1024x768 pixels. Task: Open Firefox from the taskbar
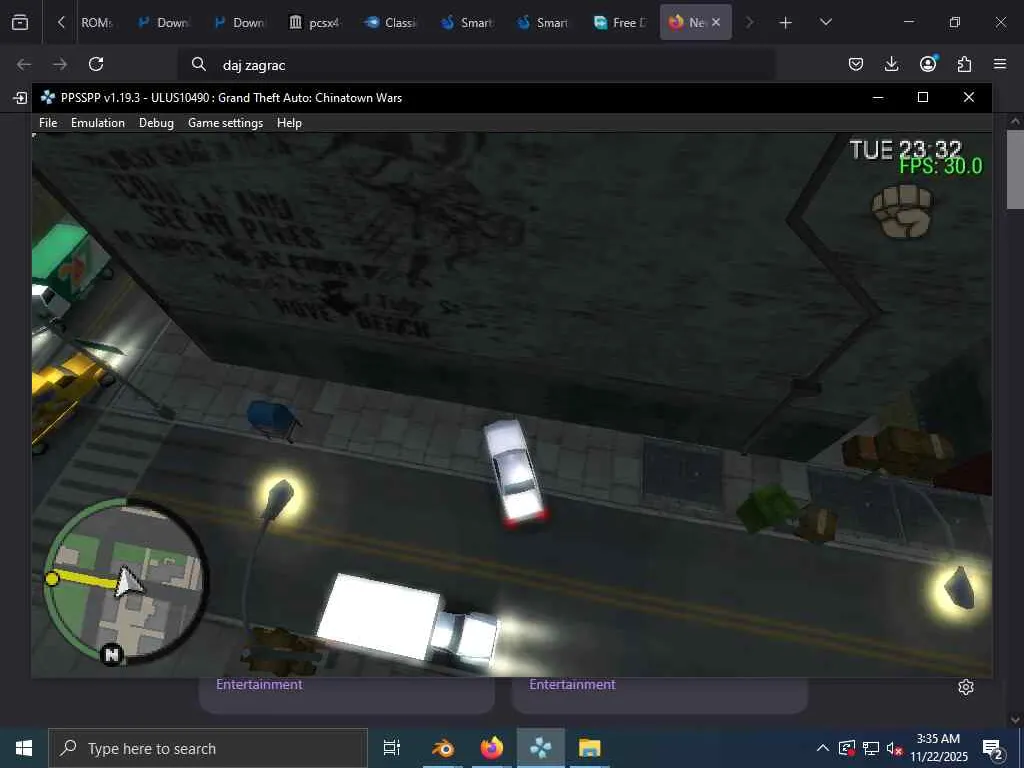(x=492, y=748)
